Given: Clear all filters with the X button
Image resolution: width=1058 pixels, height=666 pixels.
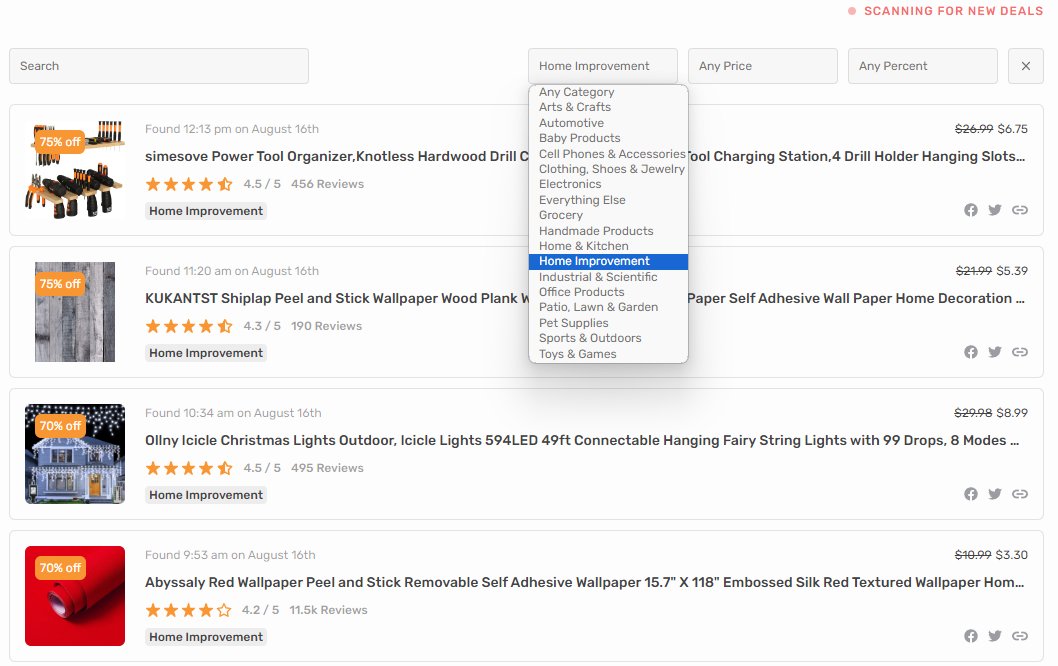Looking at the screenshot, I should click(x=1026, y=66).
